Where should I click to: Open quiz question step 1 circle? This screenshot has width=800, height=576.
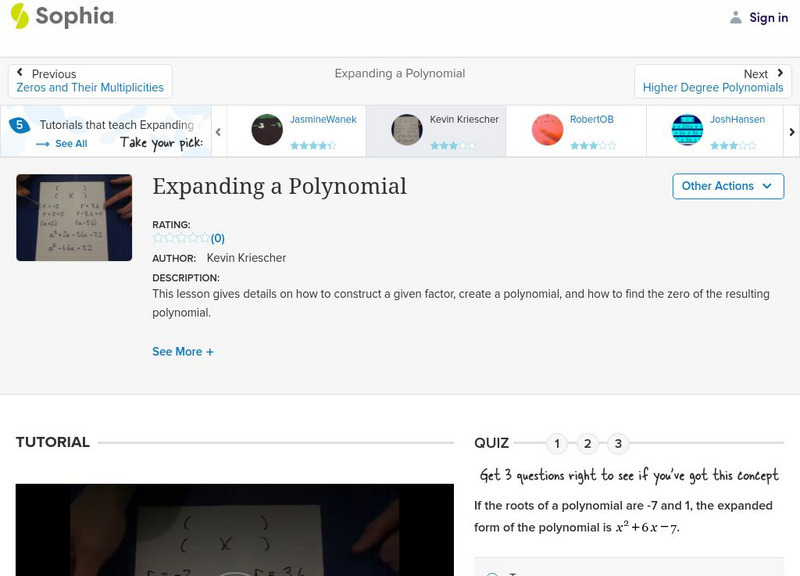[x=556, y=442]
